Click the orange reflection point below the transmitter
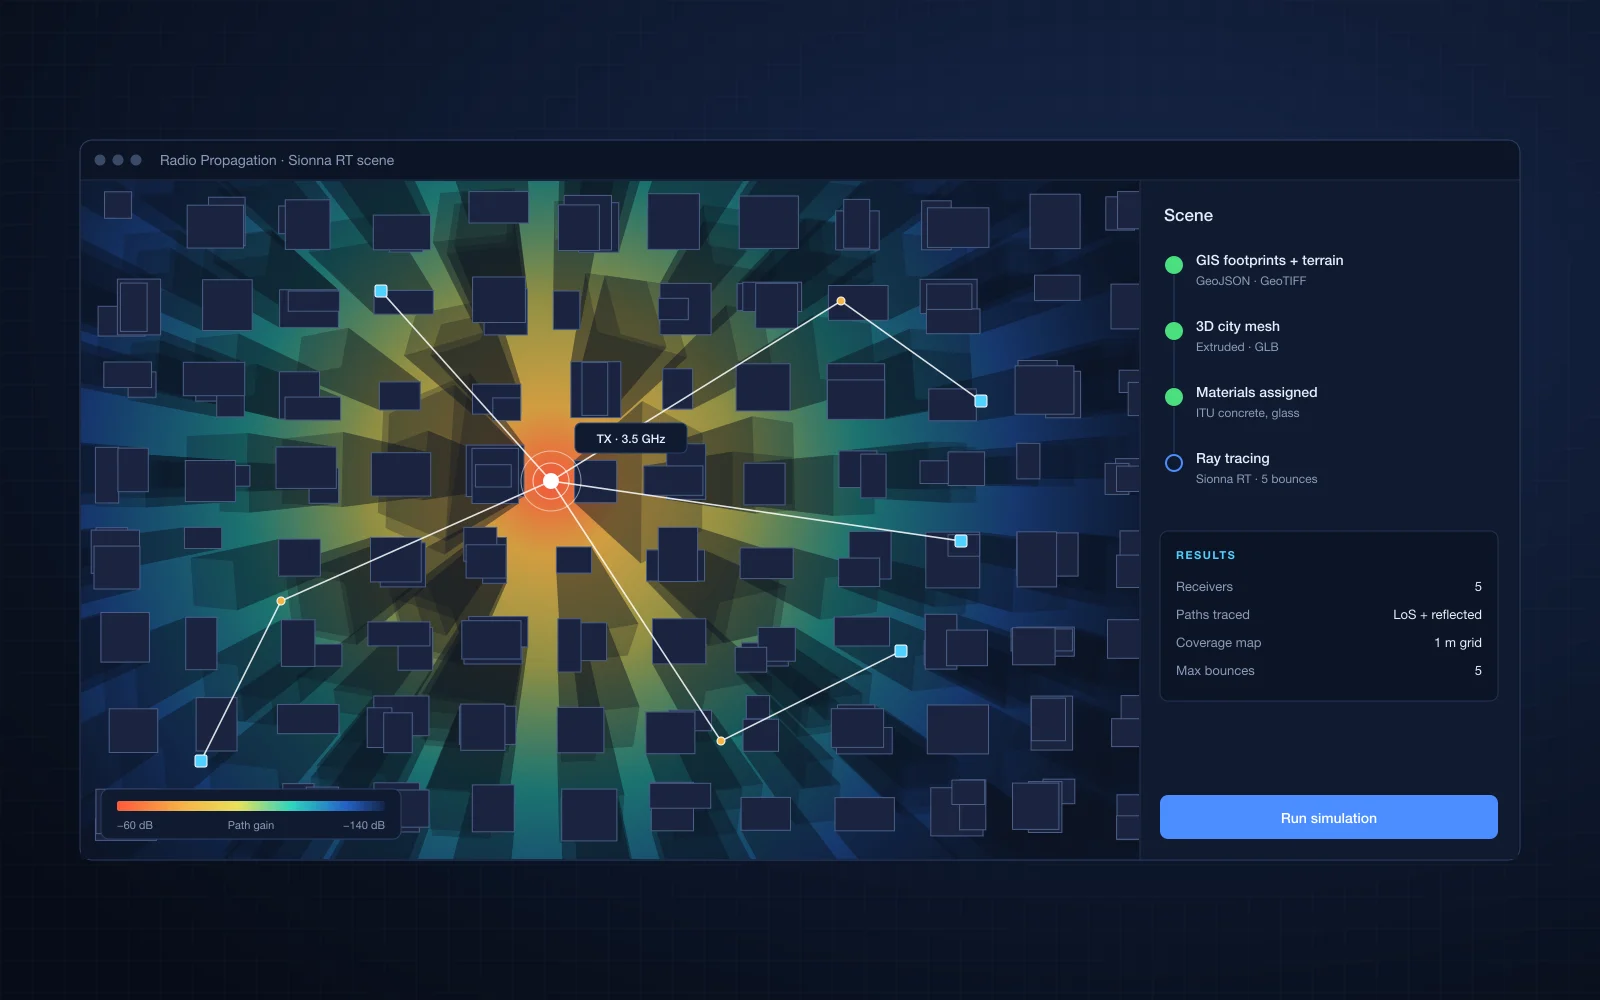Image resolution: width=1600 pixels, height=1000 pixels. (x=721, y=741)
